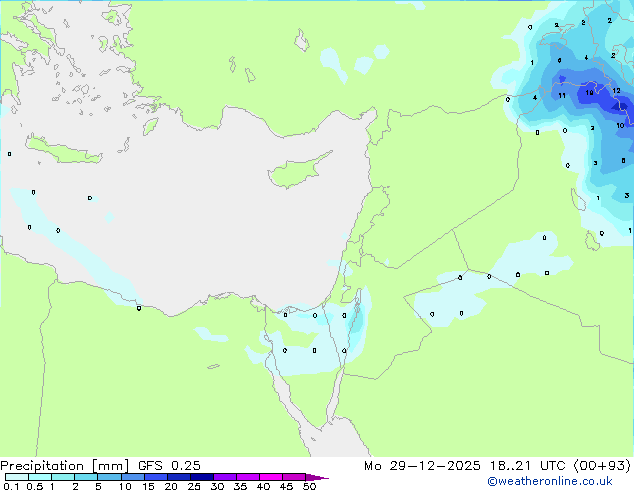Click the 1–2 mm legend swatch

coord(63,477)
